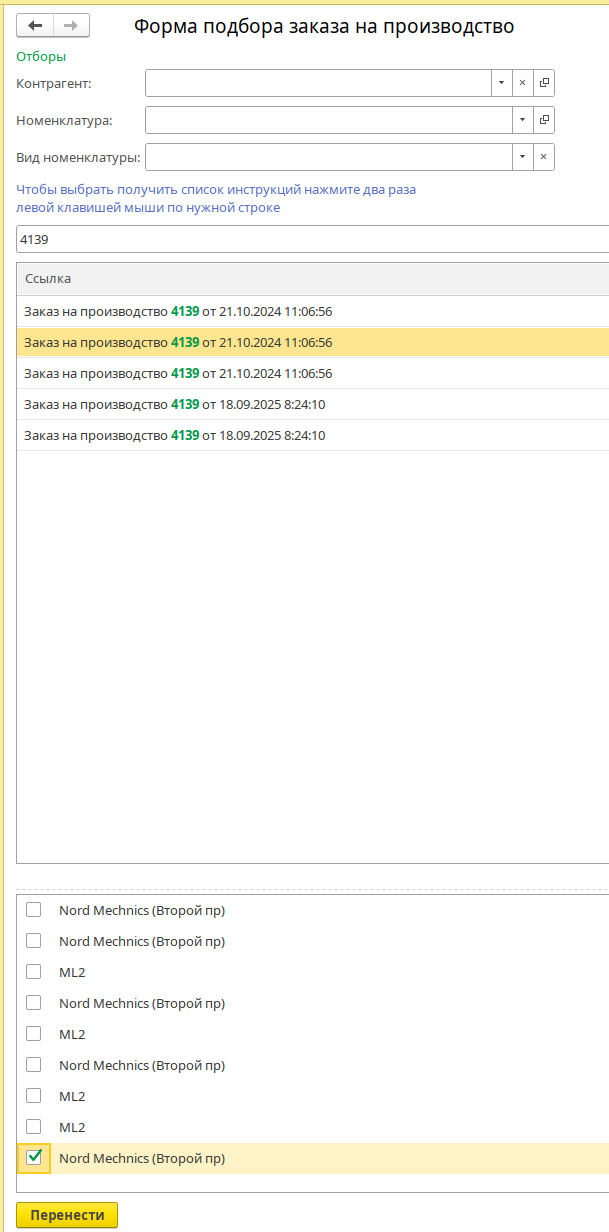Image resolution: width=609 pixels, height=1232 pixels.
Task: Tick the first ML2 checkbox
Action: [x=34, y=972]
